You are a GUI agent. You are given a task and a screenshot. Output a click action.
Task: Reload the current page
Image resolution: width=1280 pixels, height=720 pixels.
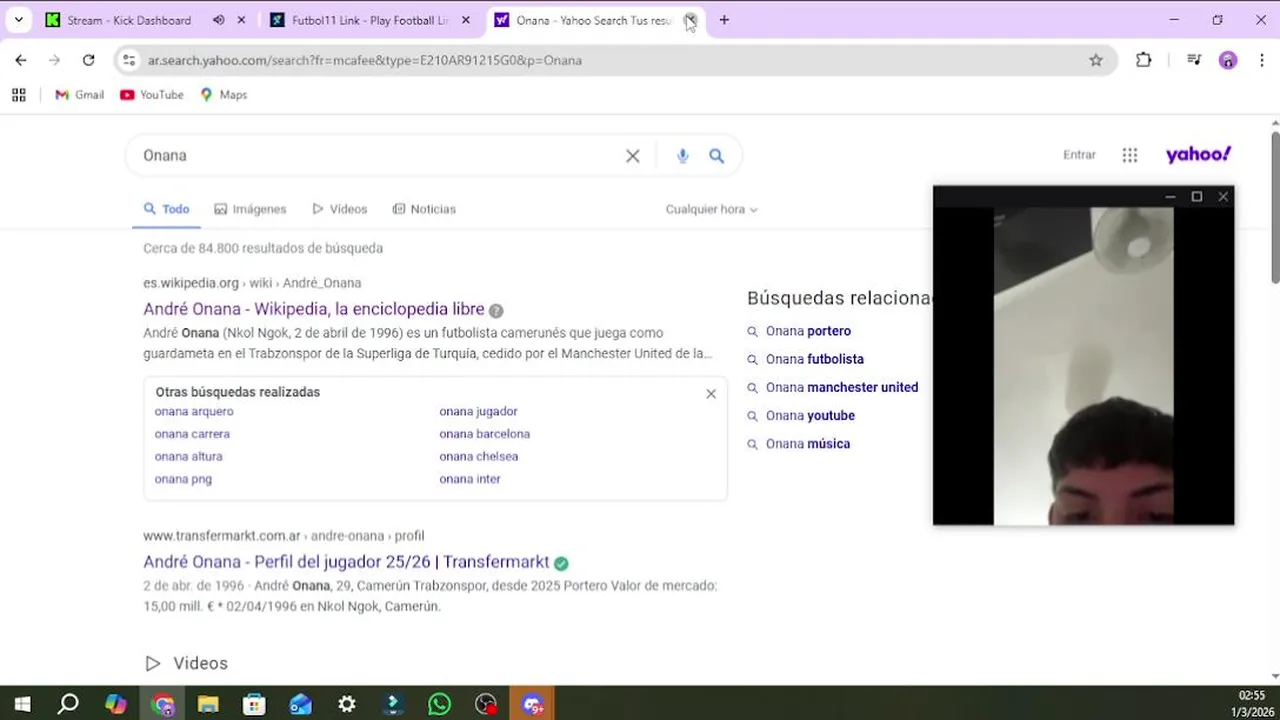[x=88, y=60]
